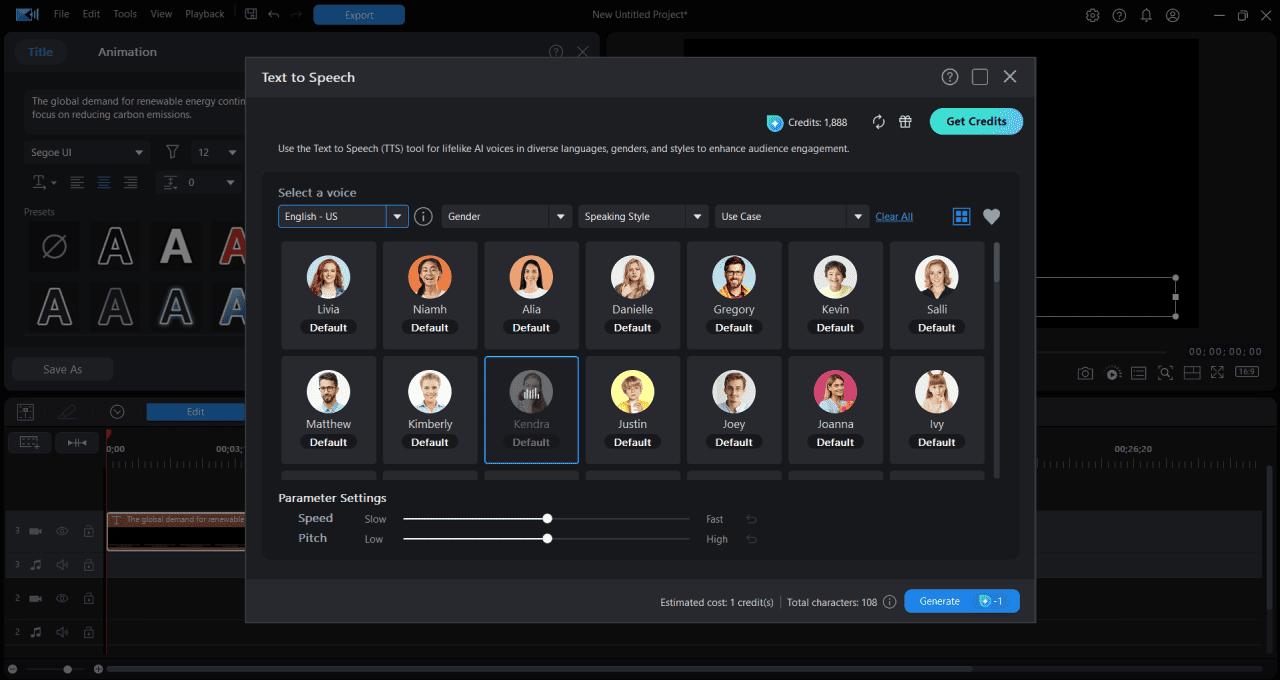This screenshot has width=1280, height=680.
Task: Click the Clear All link
Action: coord(893,216)
